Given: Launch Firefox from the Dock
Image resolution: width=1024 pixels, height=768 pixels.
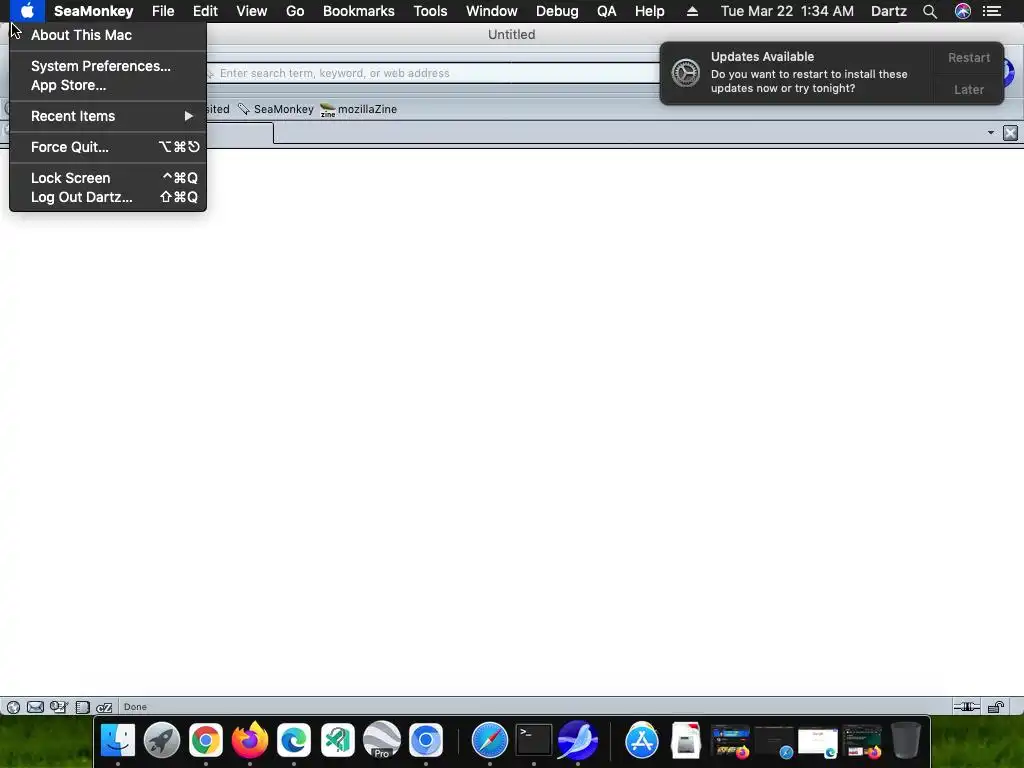Looking at the screenshot, I should [x=249, y=741].
